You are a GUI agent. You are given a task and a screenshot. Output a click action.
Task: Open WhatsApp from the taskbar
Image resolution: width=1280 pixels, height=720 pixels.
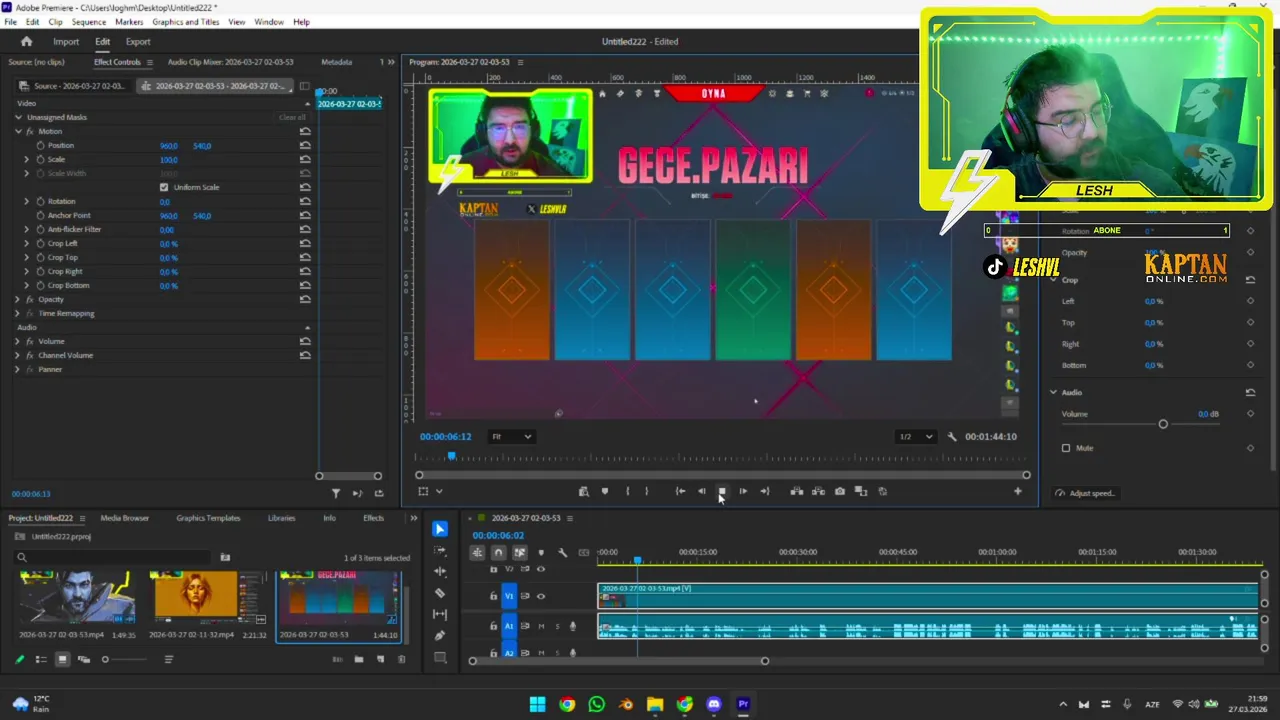click(x=597, y=704)
